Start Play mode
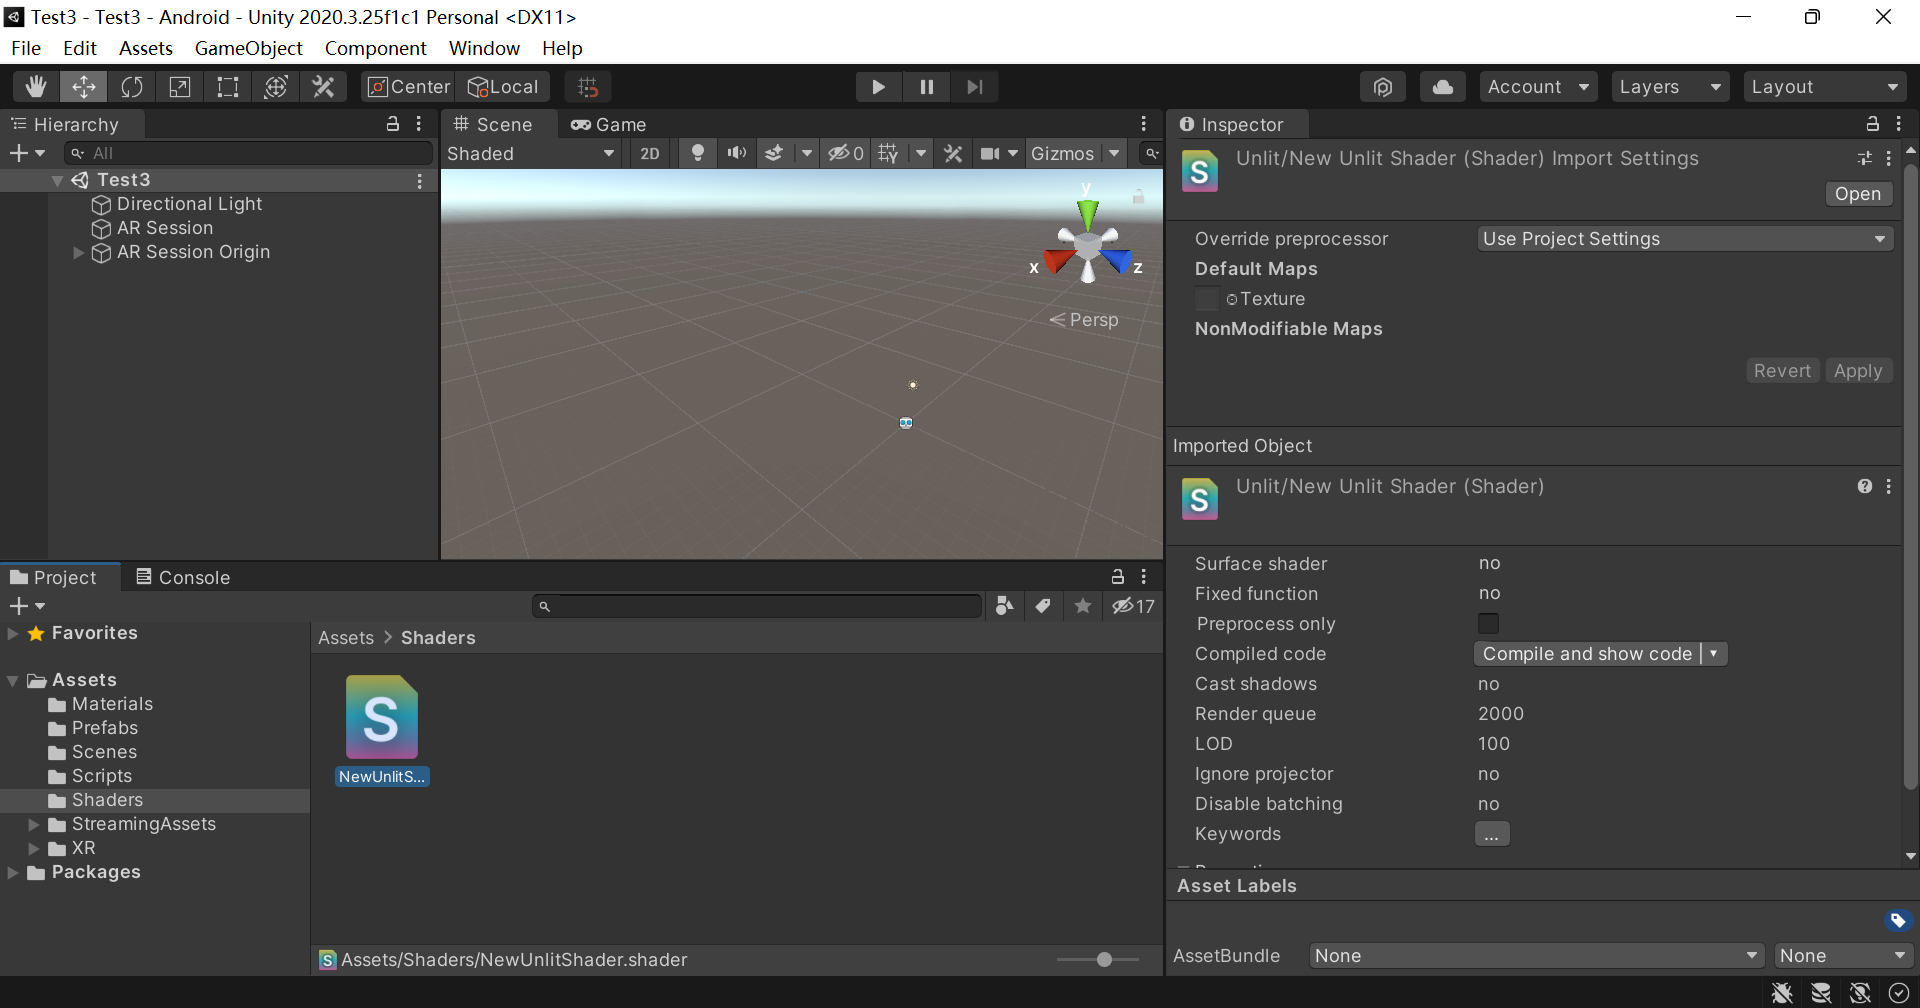The height and width of the screenshot is (1008, 1920). point(879,87)
